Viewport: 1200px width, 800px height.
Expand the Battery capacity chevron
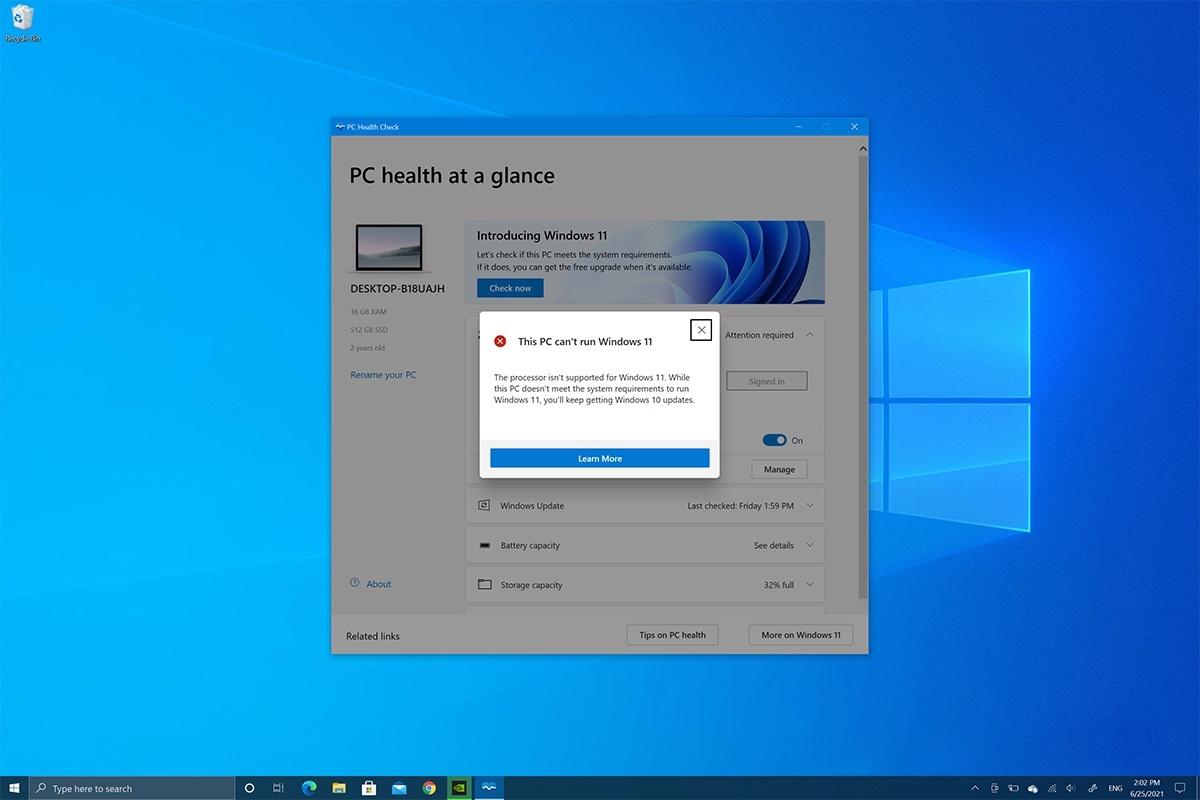pyautogui.click(x=810, y=546)
